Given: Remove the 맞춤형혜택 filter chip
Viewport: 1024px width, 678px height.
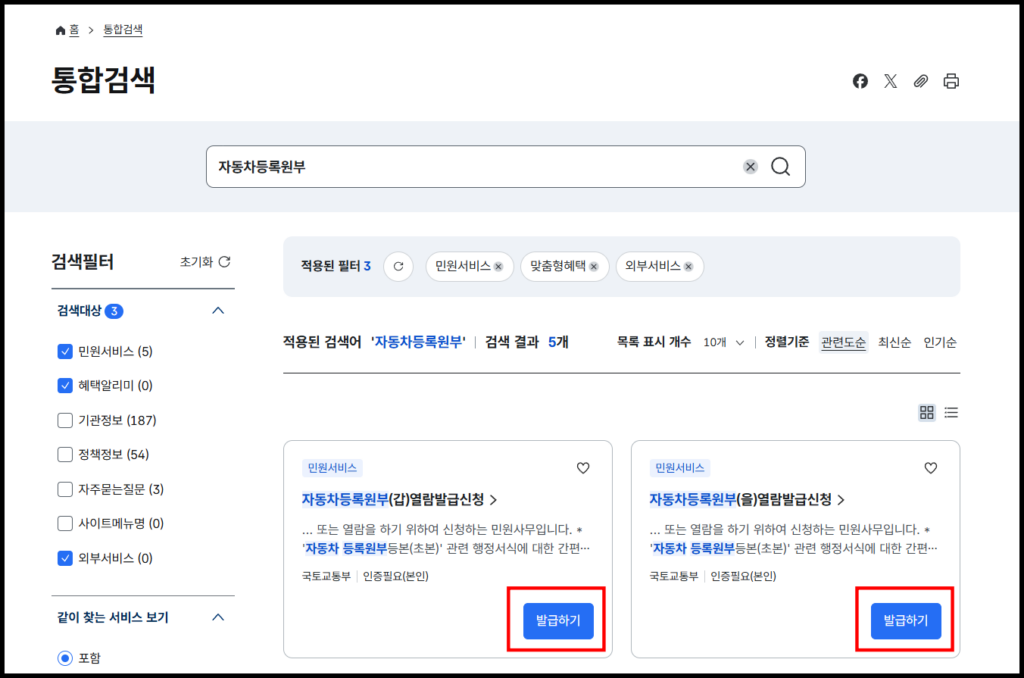Looking at the screenshot, I should click(593, 267).
